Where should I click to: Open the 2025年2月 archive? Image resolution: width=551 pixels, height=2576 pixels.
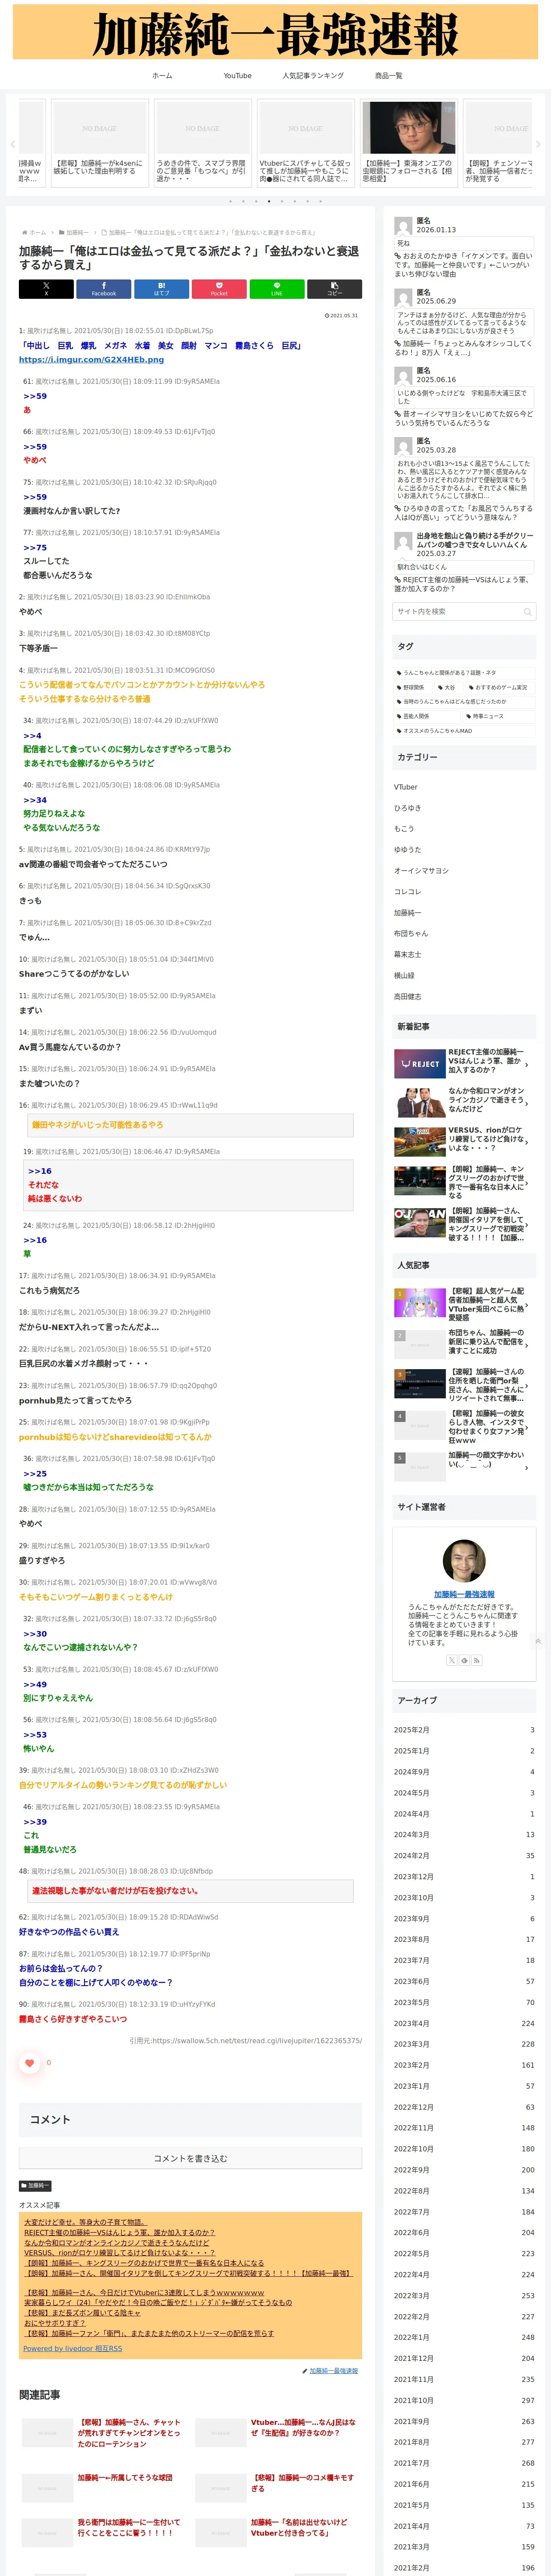464,1730
